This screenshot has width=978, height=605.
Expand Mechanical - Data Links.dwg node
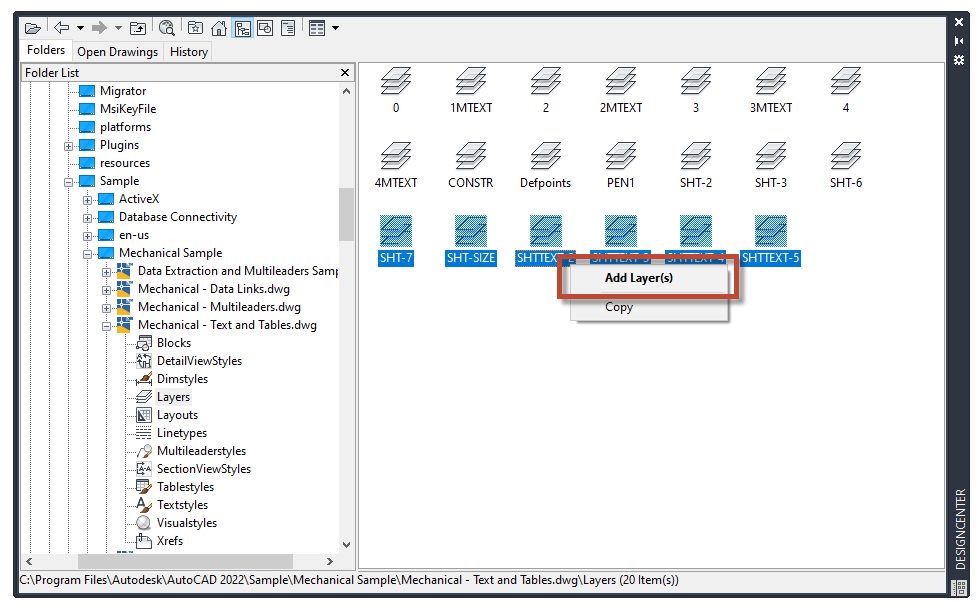(x=107, y=291)
